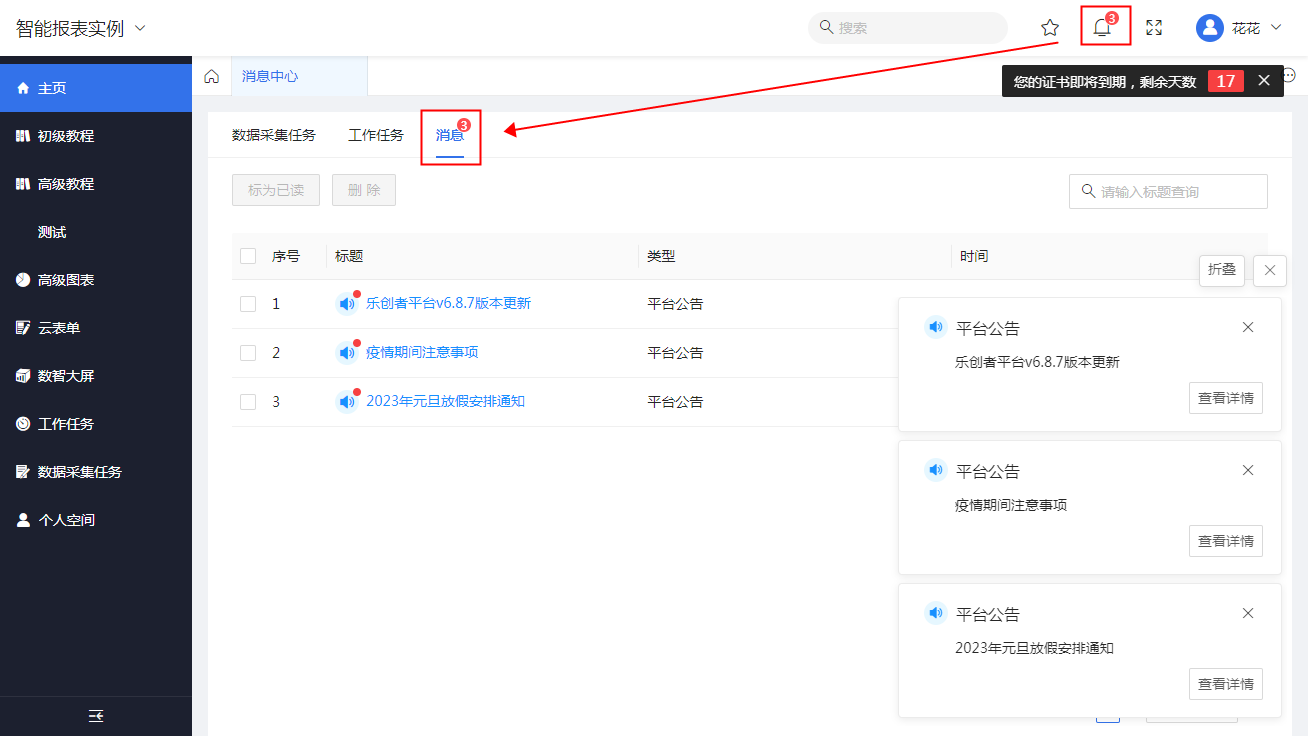Tick the checkbox for row 3
Viewport: 1308px width, 736px height.
(248, 402)
